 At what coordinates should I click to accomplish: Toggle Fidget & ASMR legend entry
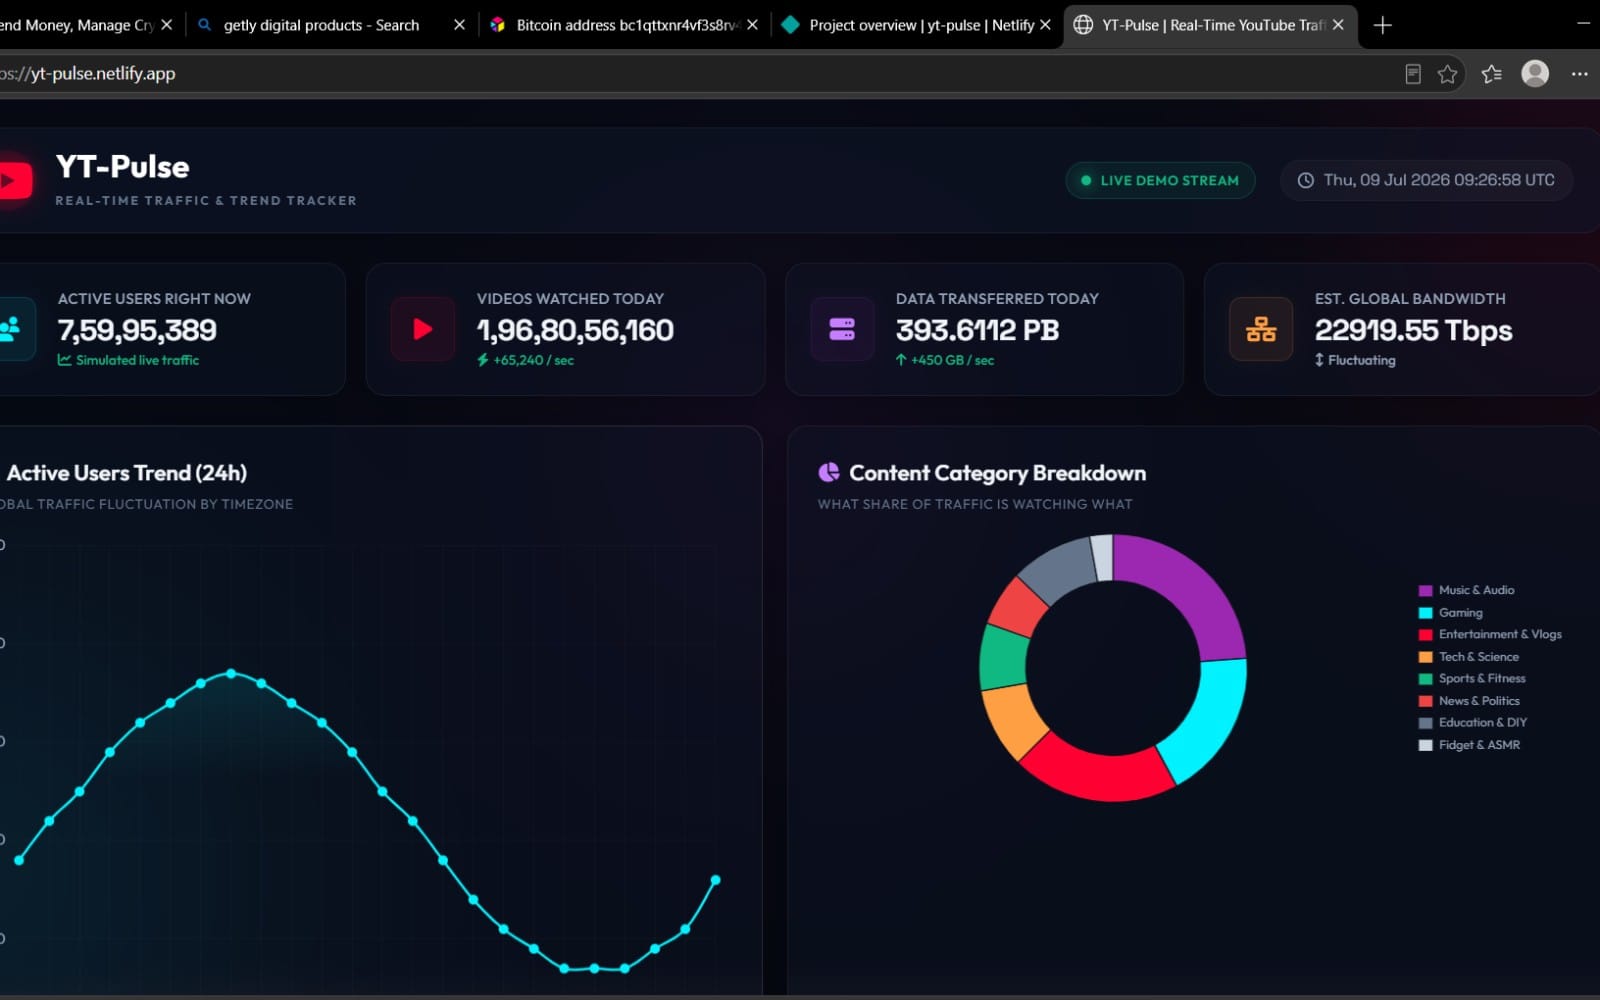click(1469, 745)
